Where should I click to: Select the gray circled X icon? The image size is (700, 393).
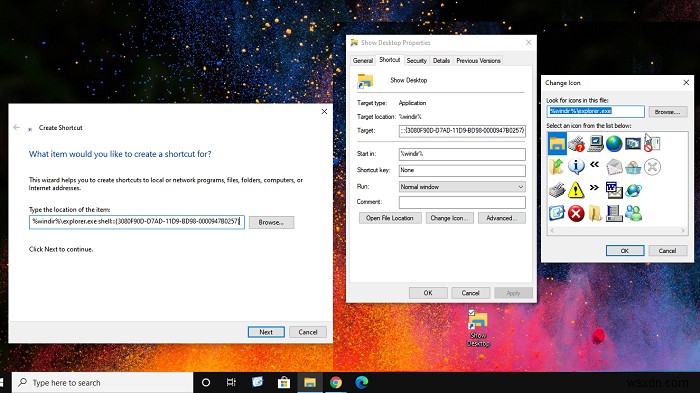pyautogui.click(x=652, y=167)
